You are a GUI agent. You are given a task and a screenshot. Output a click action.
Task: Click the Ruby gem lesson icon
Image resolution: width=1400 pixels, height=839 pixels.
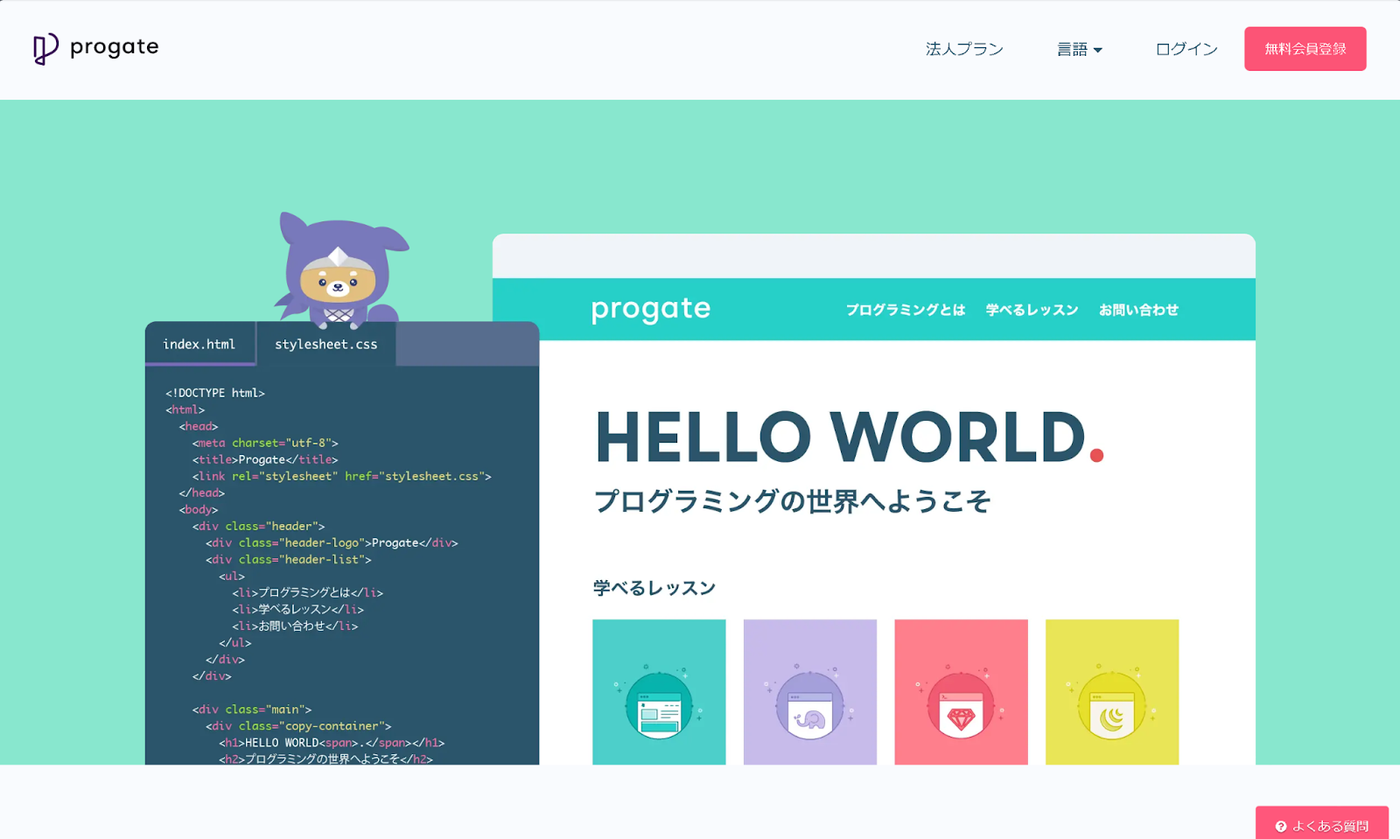(x=961, y=703)
